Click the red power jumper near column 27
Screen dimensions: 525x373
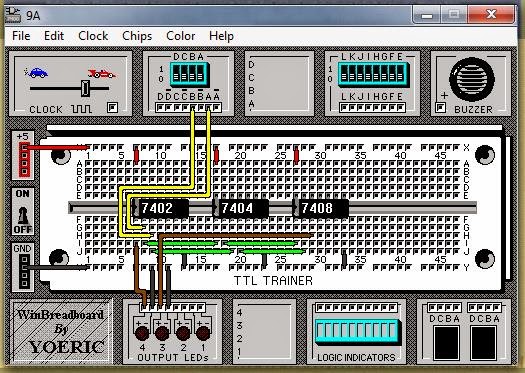pos(296,155)
